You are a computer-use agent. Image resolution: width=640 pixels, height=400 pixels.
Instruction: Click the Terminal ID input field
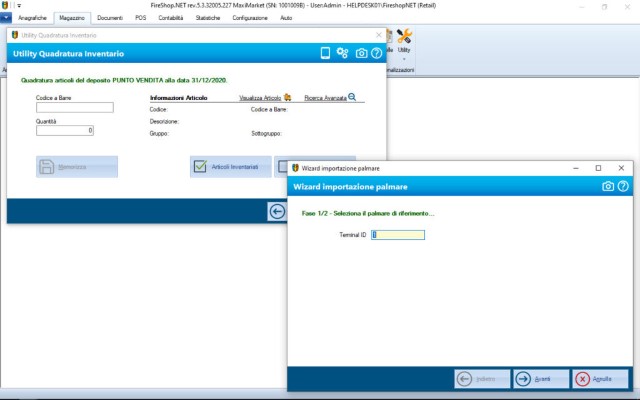point(398,235)
